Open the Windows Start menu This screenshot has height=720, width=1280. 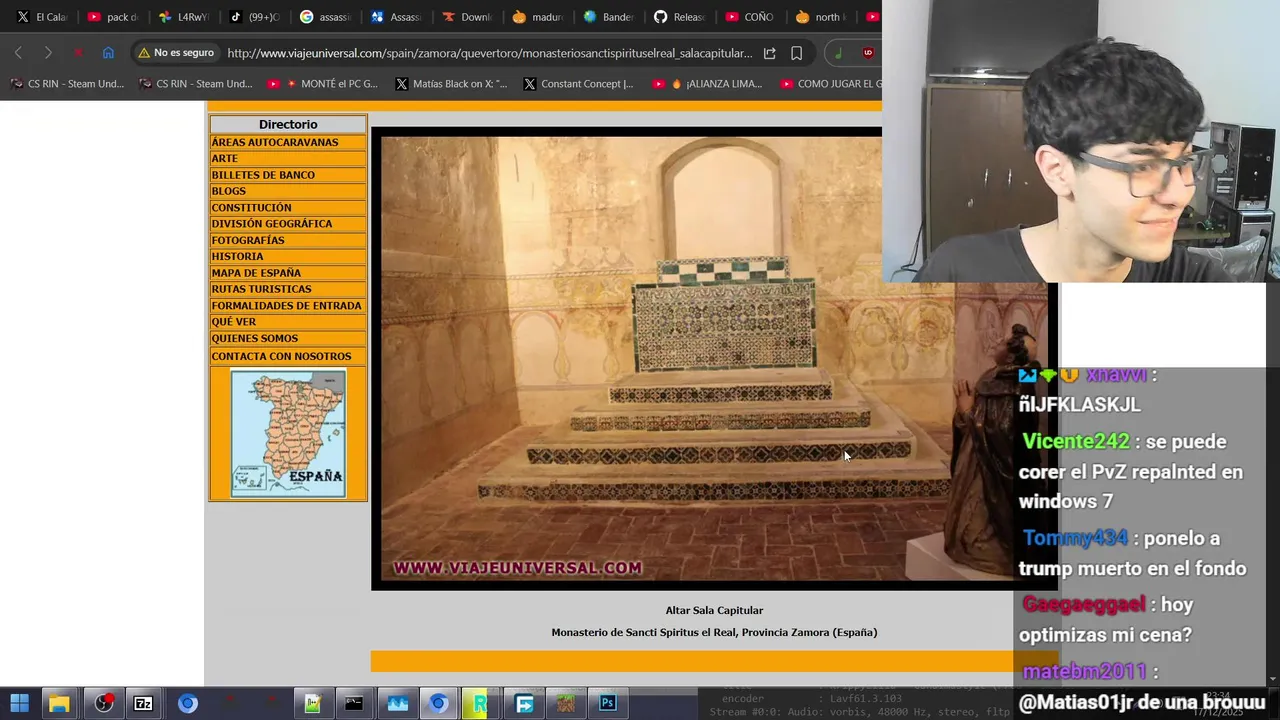(x=19, y=703)
